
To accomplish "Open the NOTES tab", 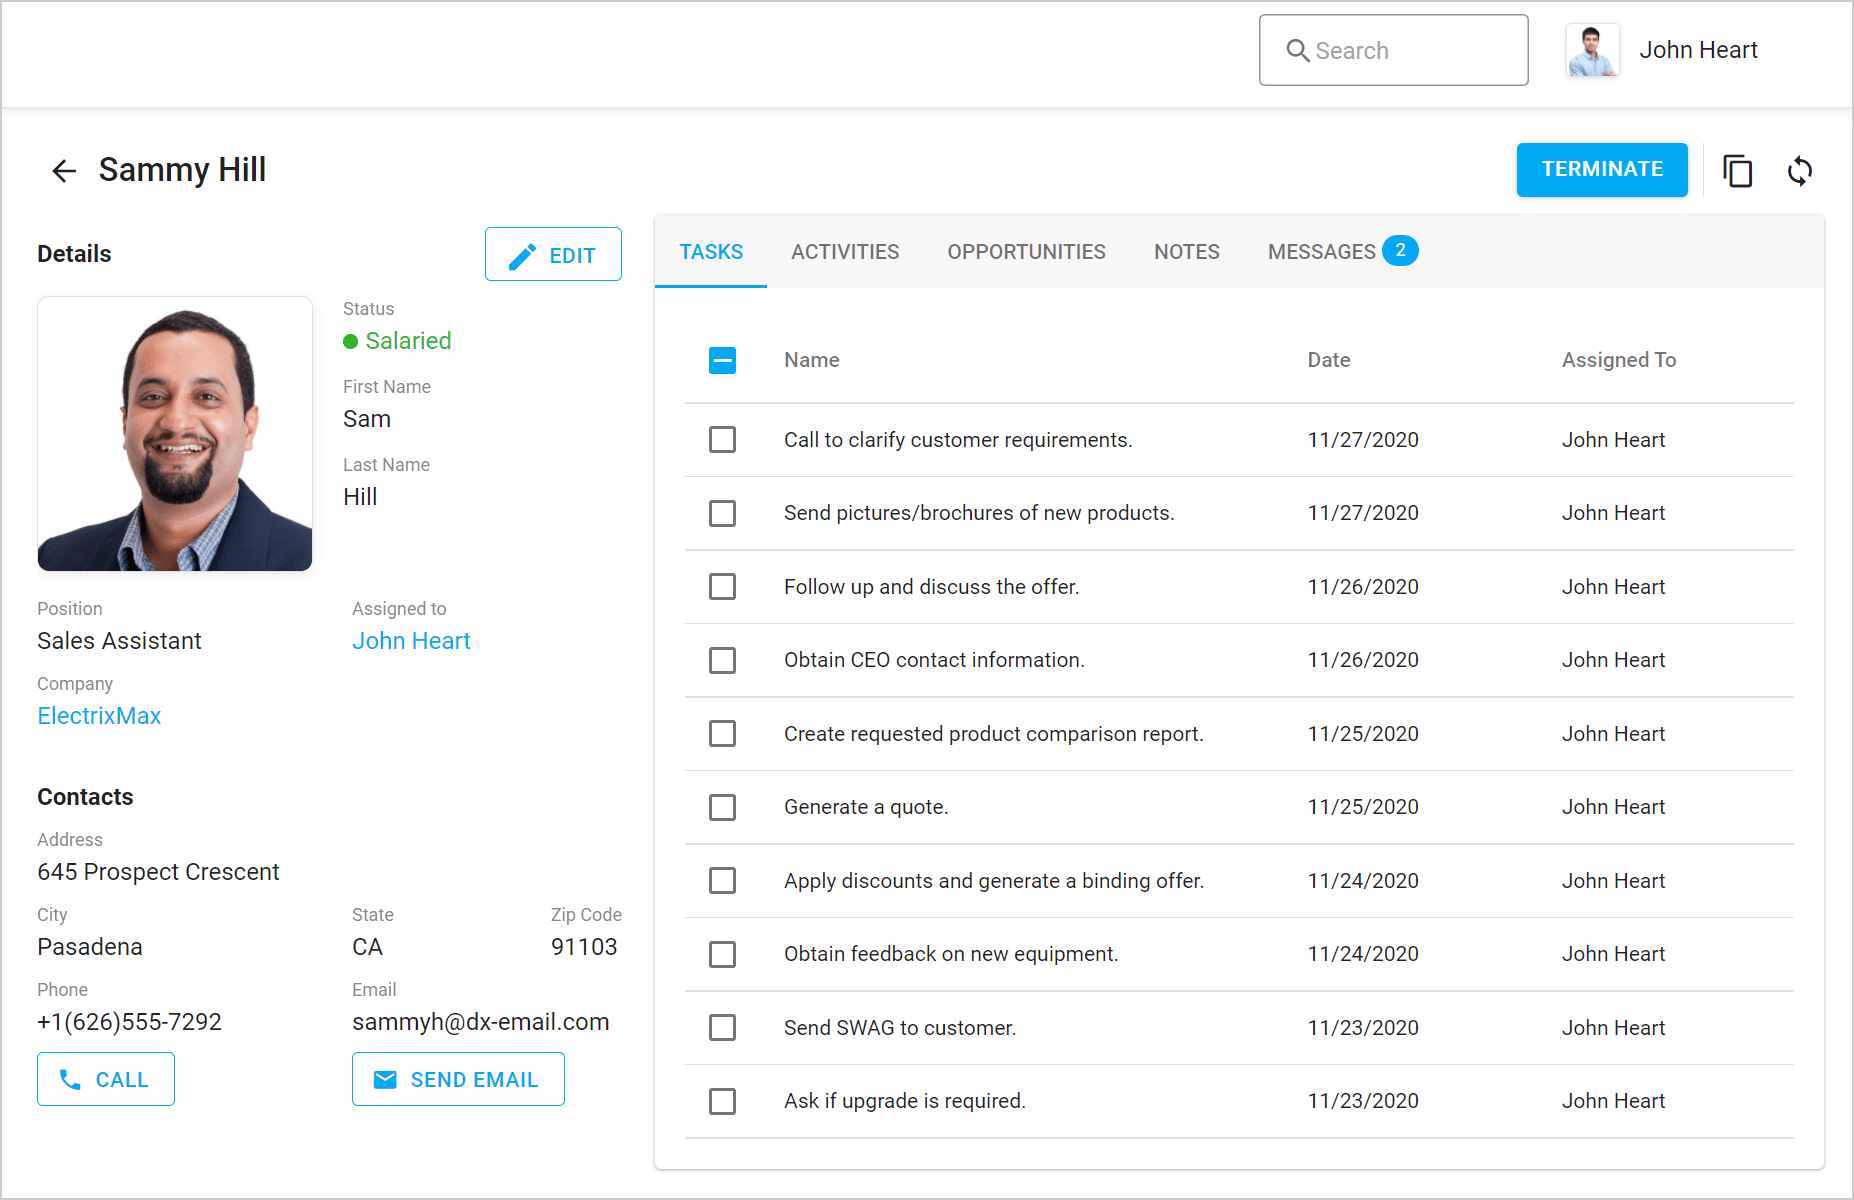I will [1186, 252].
